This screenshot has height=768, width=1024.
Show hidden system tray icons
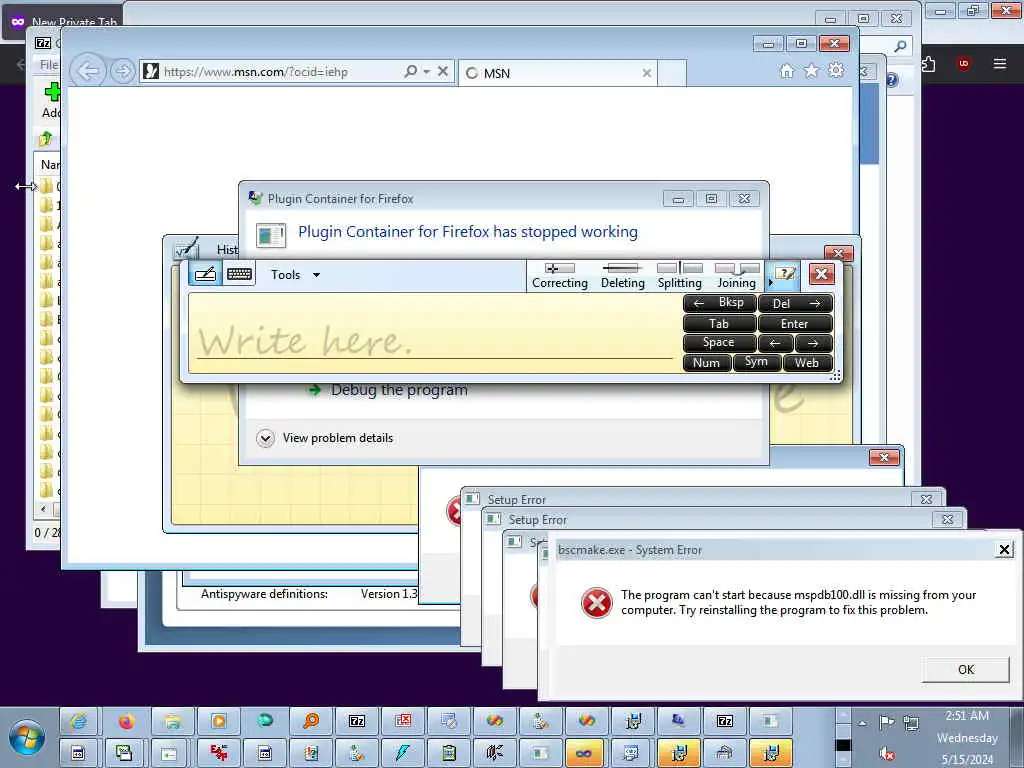pyautogui.click(x=862, y=723)
